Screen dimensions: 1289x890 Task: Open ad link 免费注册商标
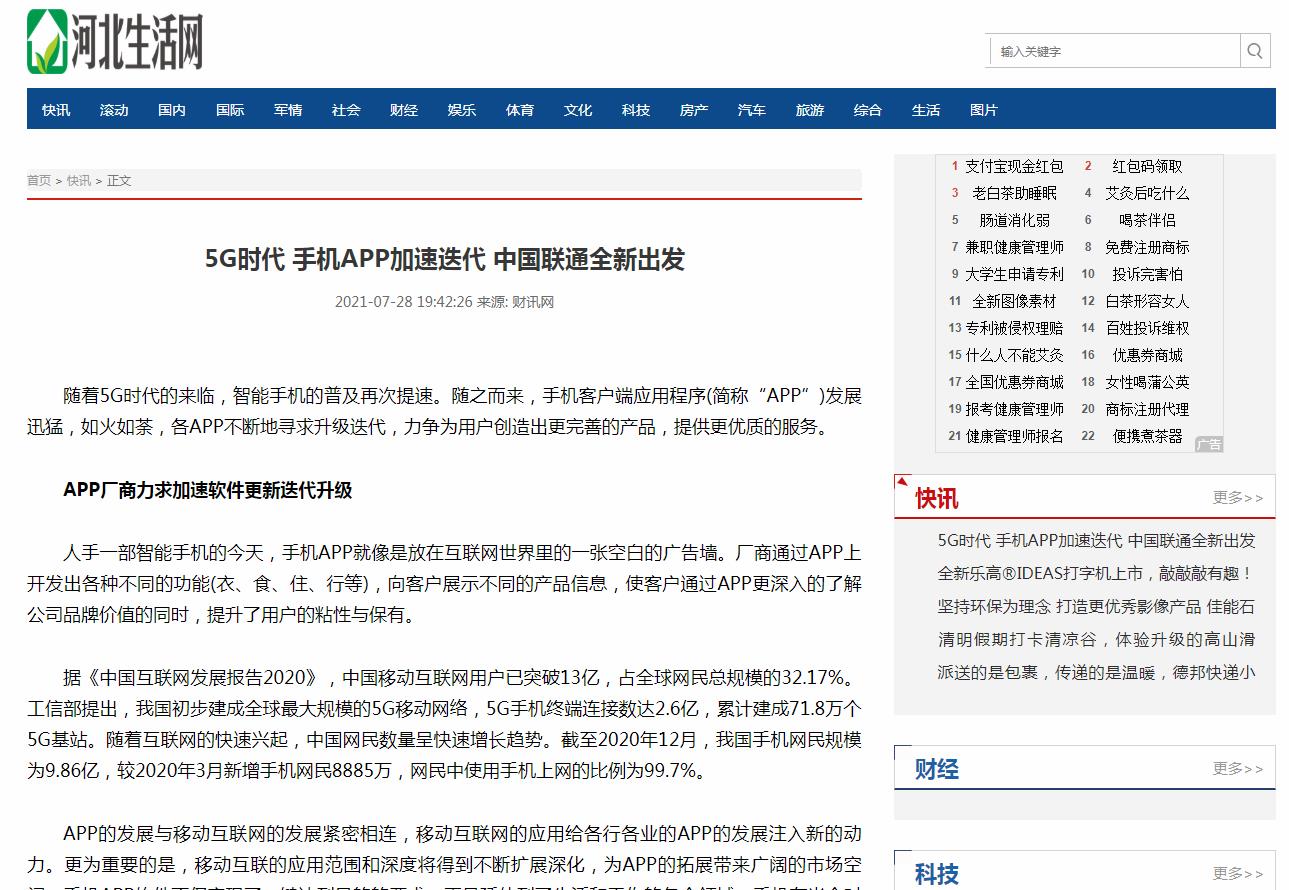1147,247
